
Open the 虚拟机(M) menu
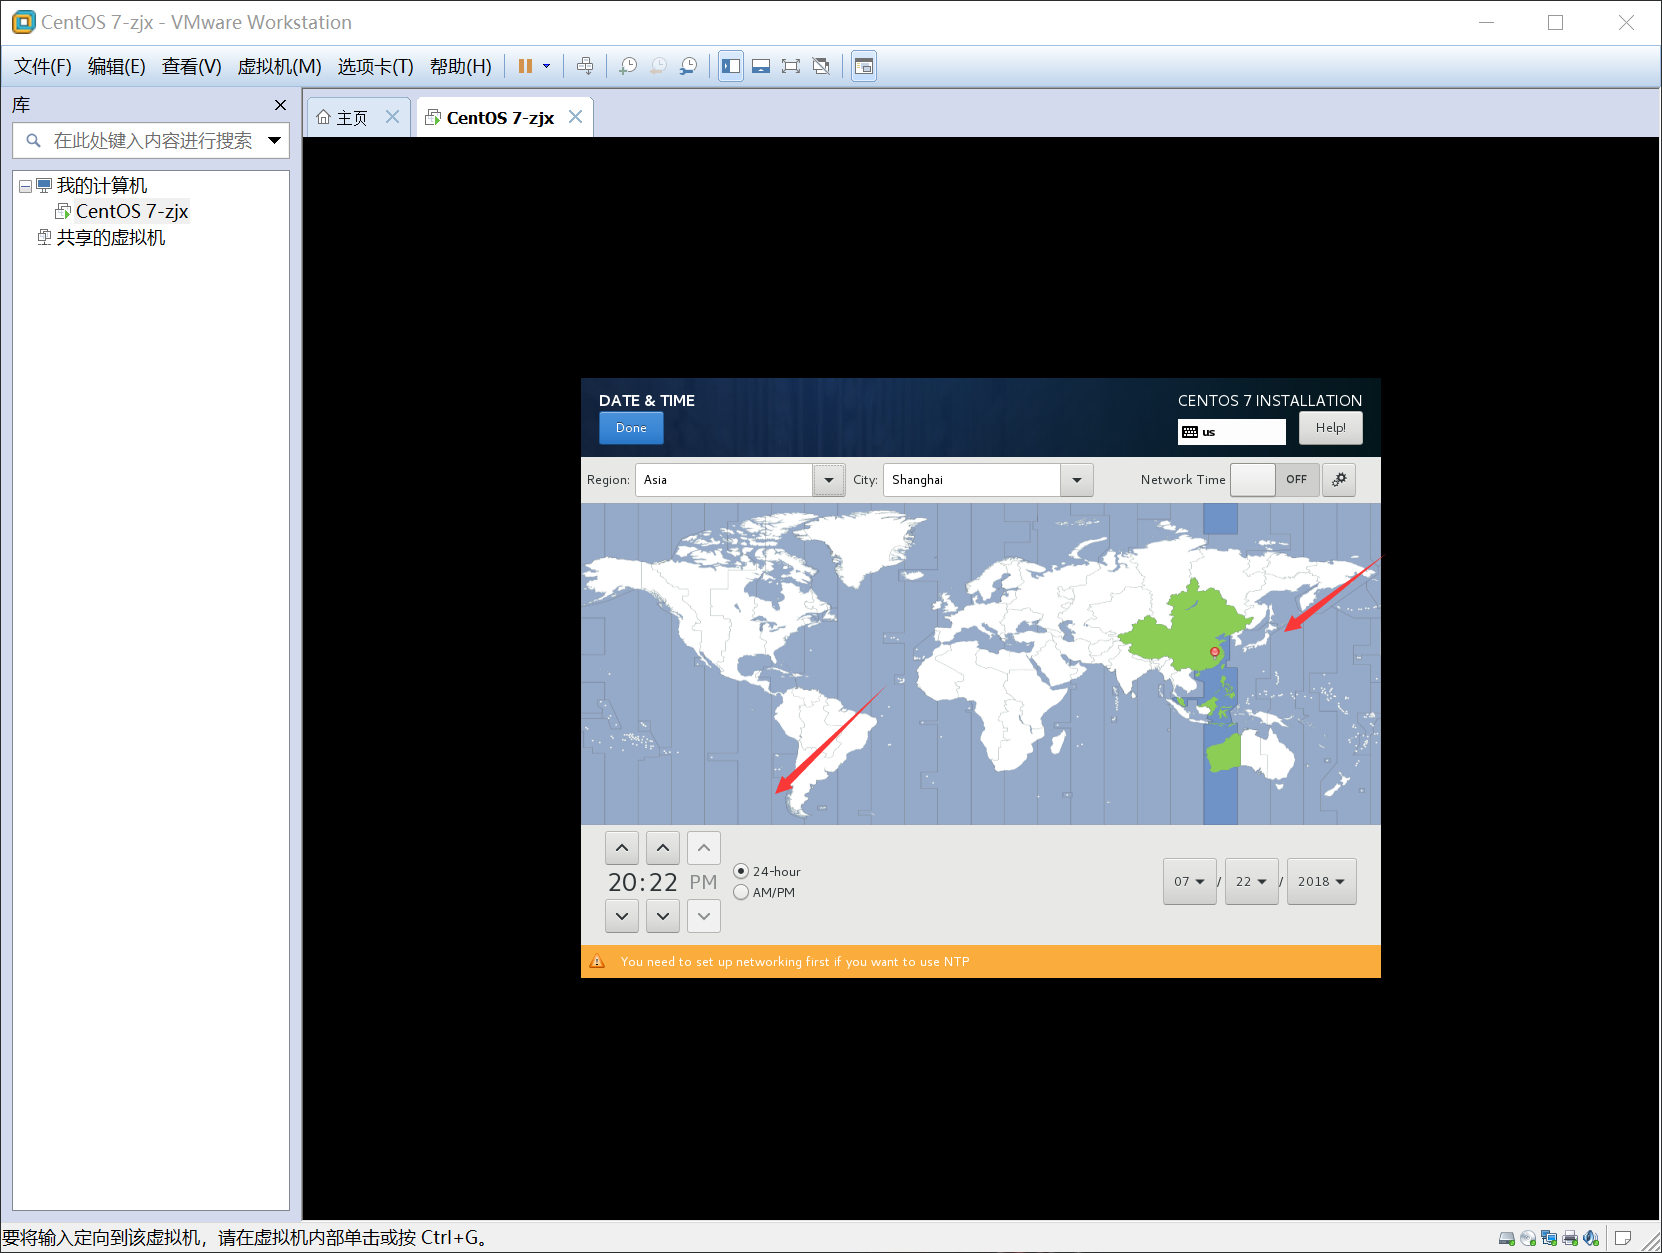(279, 67)
